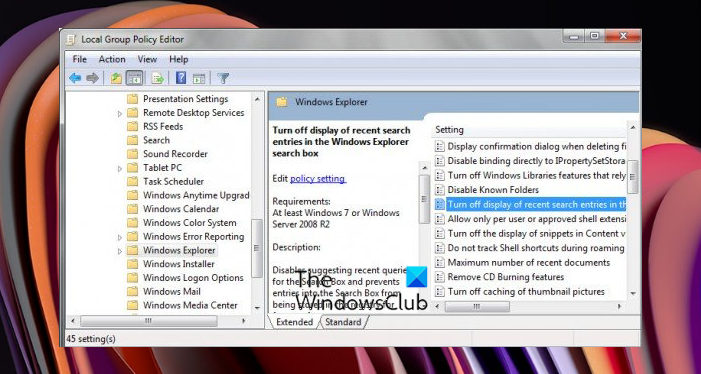701x374 pixels.
Task: Select Windows Color System tree item
Action: tap(190, 223)
